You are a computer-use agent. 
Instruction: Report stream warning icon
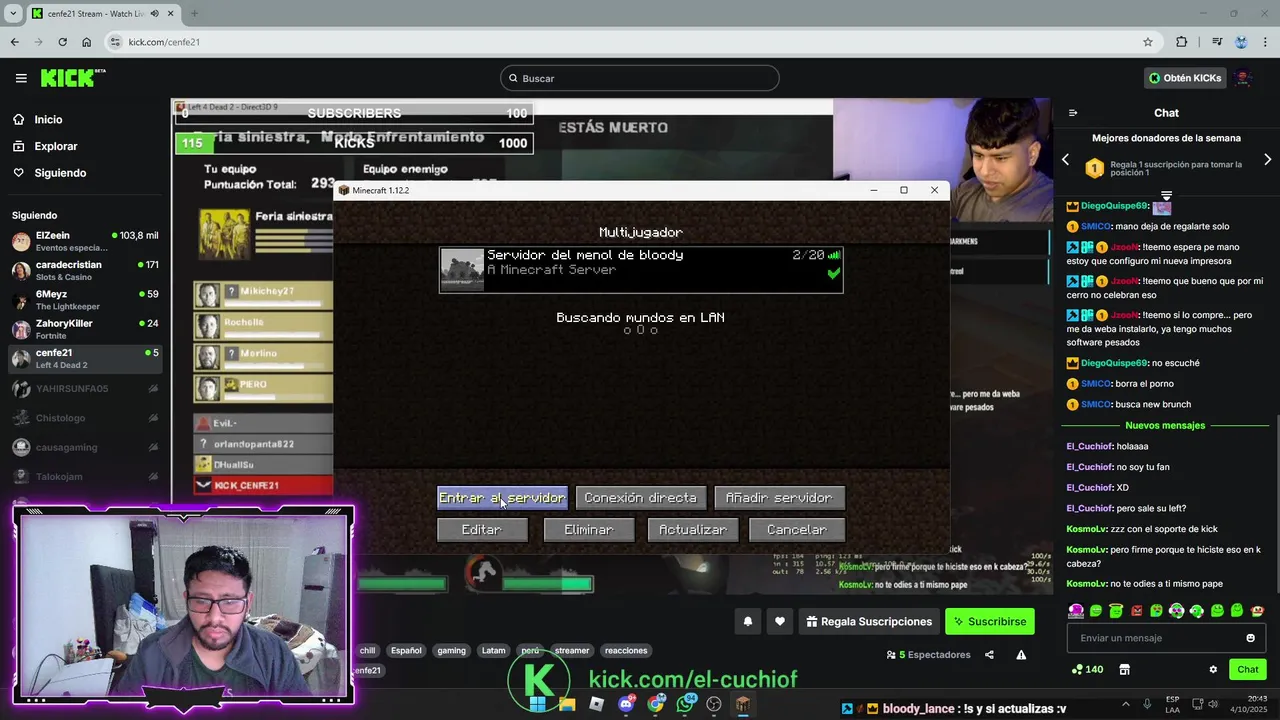(x=1021, y=655)
